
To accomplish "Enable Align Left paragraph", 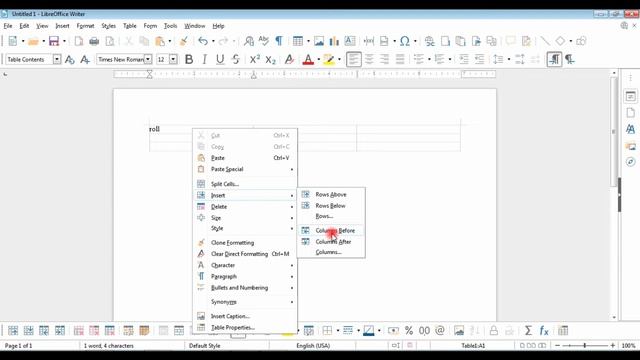I will pos(353,59).
